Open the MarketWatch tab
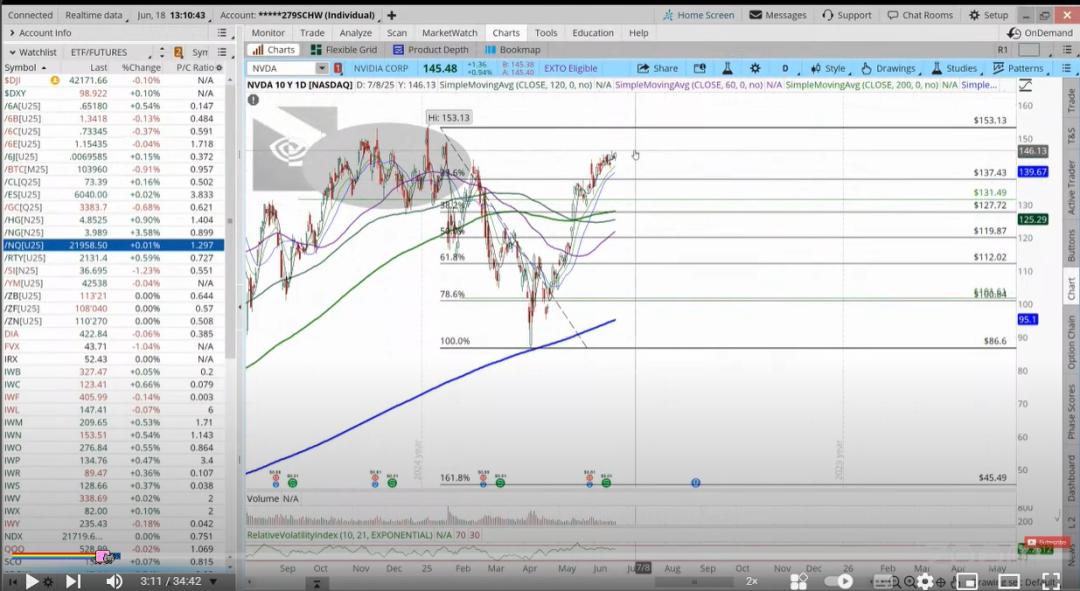Screen dimensions: 1080x591 [x=449, y=32]
